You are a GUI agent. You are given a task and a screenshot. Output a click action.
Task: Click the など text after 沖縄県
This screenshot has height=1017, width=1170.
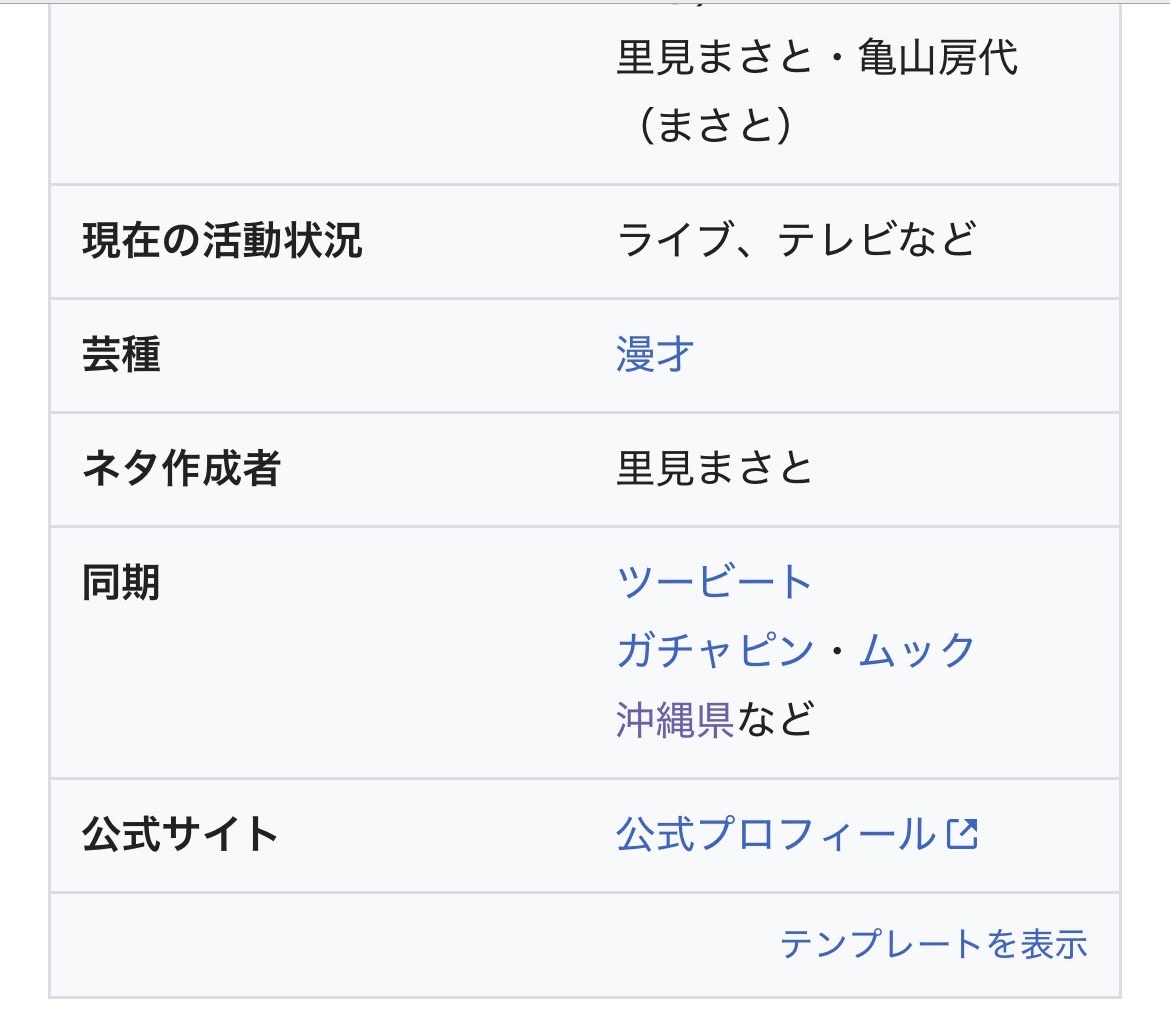tap(775, 720)
